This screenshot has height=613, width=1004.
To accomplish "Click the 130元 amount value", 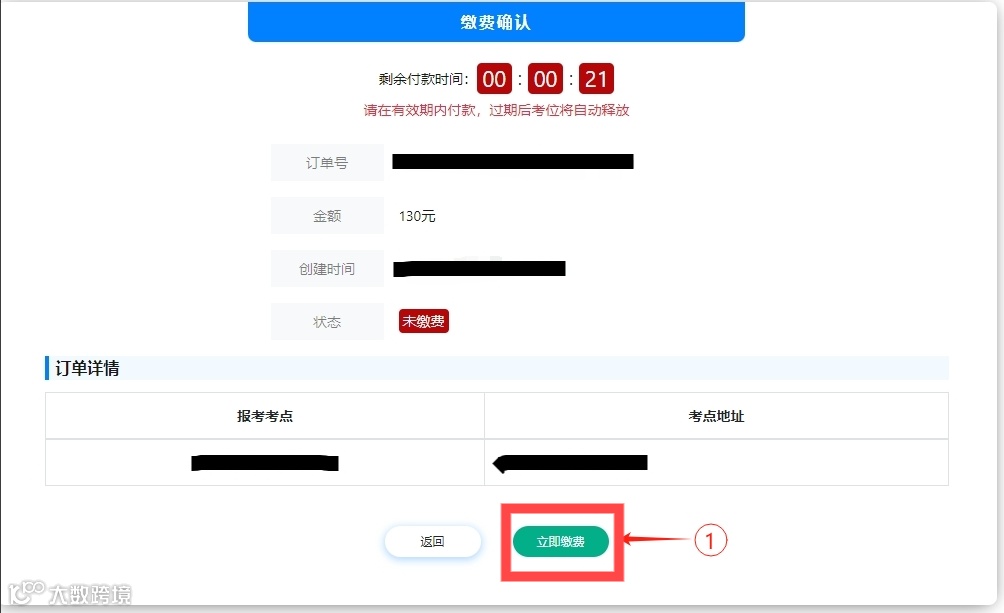I will point(417,216).
